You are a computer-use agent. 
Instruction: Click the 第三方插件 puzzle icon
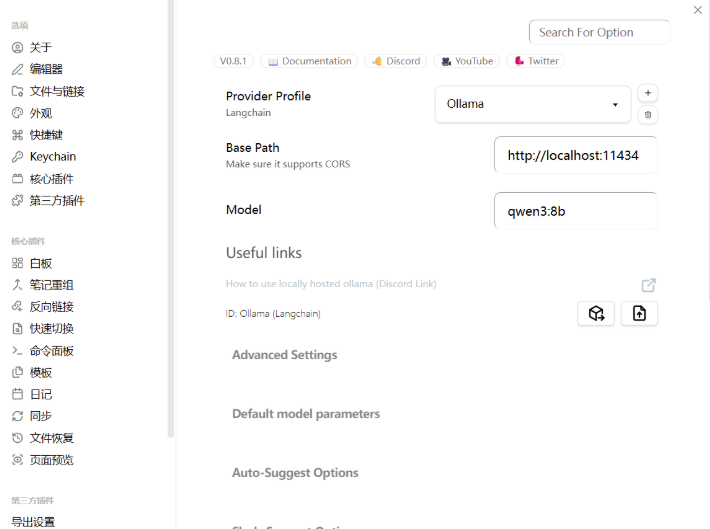point(17,201)
